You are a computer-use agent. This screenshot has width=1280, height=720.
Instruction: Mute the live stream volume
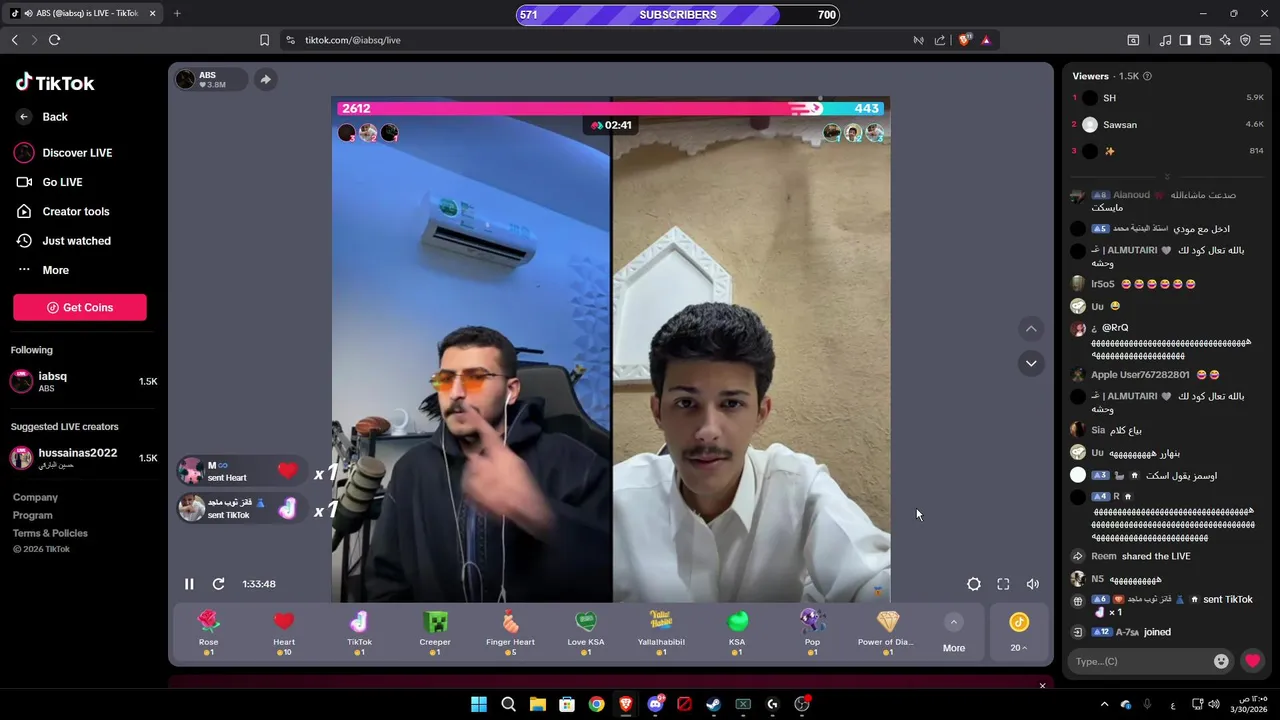click(x=1033, y=584)
